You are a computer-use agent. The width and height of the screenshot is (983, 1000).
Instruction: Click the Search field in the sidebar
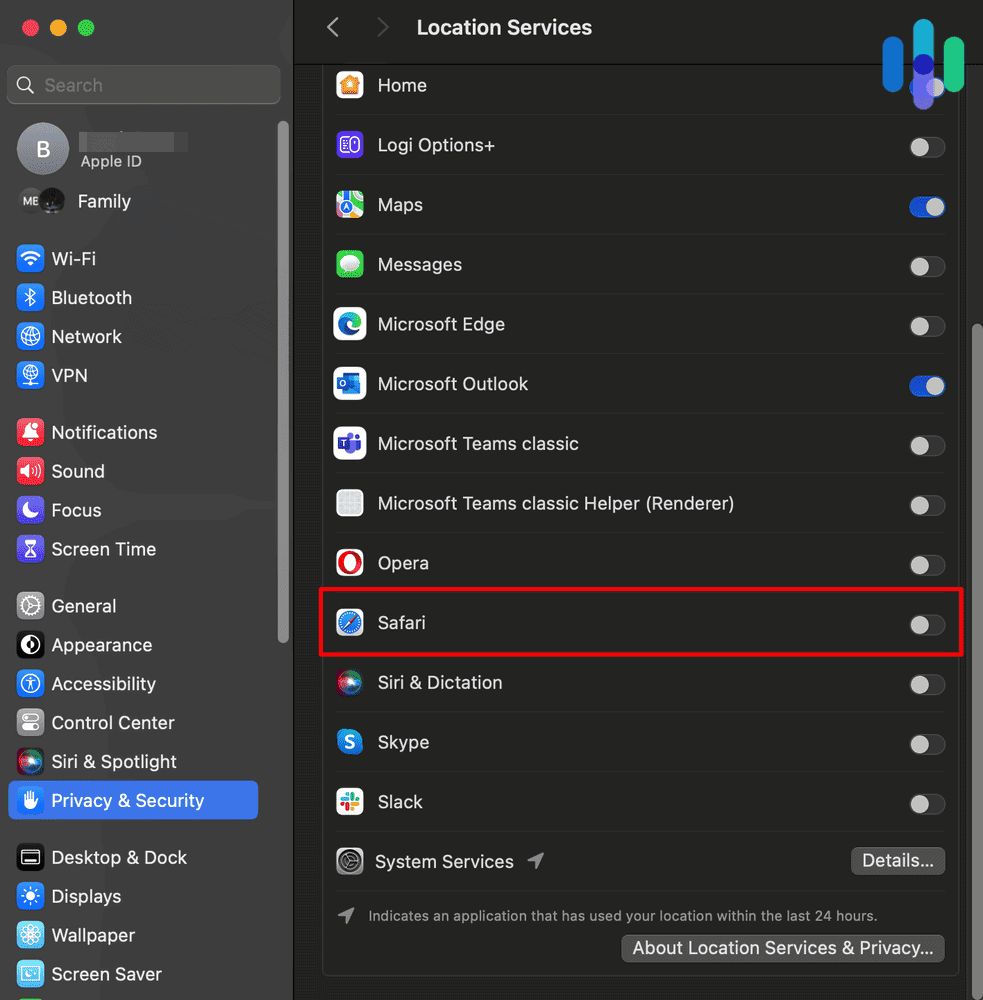(143, 85)
